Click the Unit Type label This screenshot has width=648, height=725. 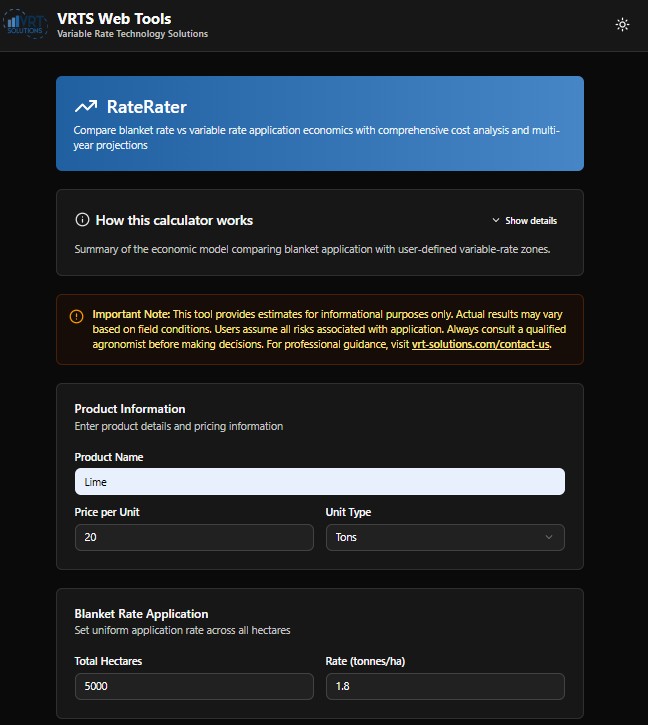[348, 512]
